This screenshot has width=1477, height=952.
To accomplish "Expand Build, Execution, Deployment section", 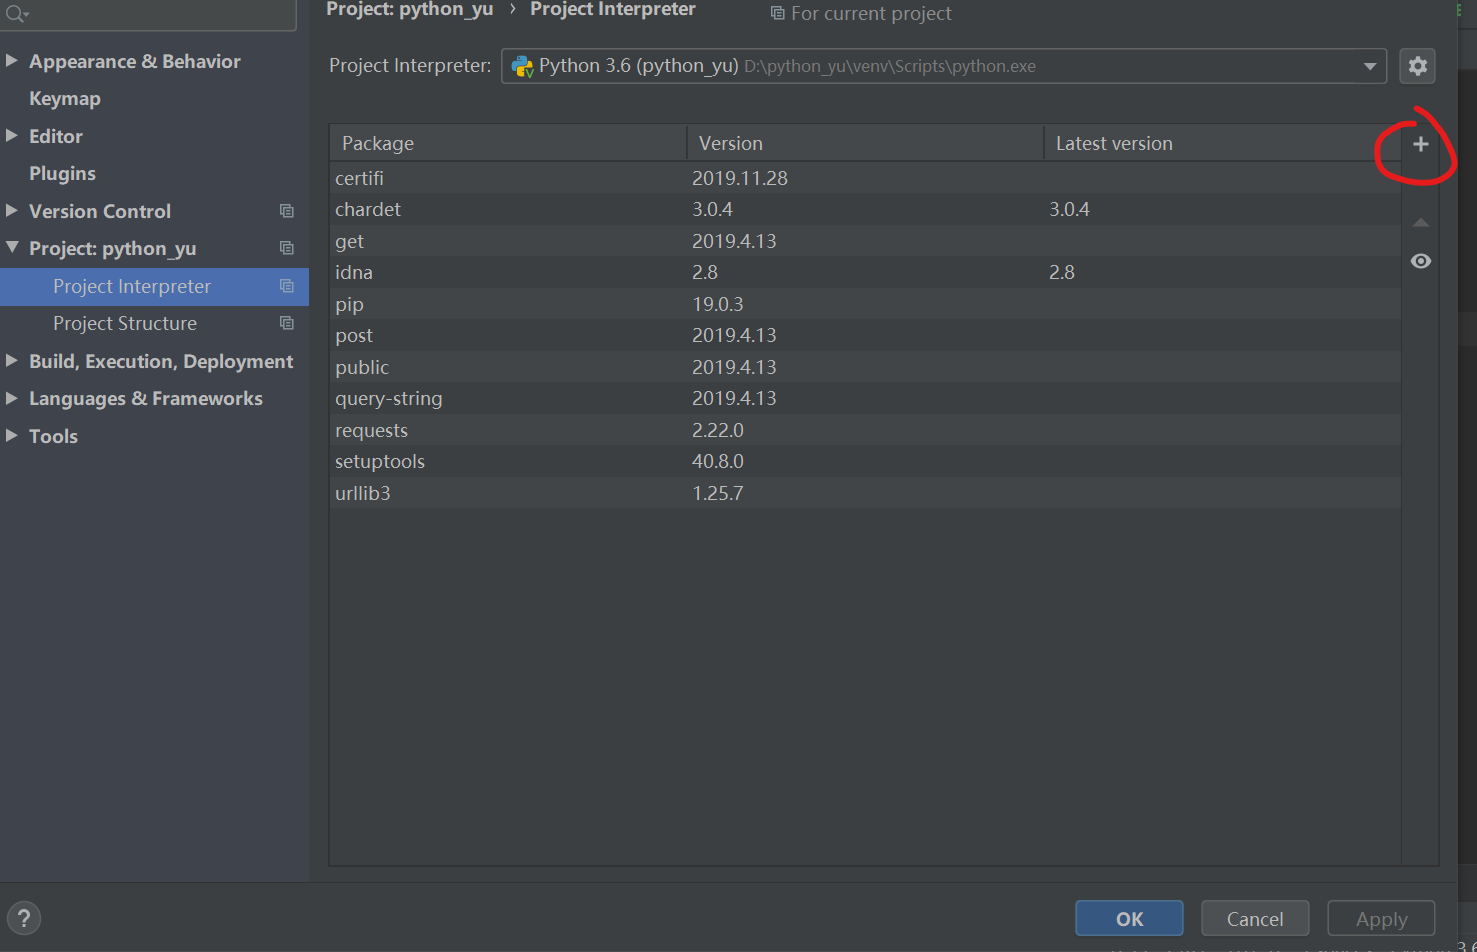I will pyautogui.click(x=12, y=361).
